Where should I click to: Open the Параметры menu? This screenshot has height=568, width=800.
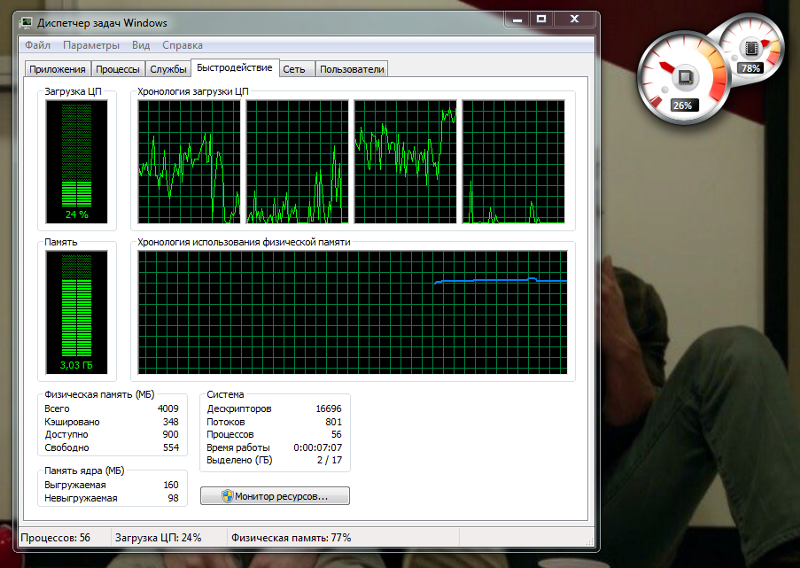pyautogui.click(x=91, y=45)
